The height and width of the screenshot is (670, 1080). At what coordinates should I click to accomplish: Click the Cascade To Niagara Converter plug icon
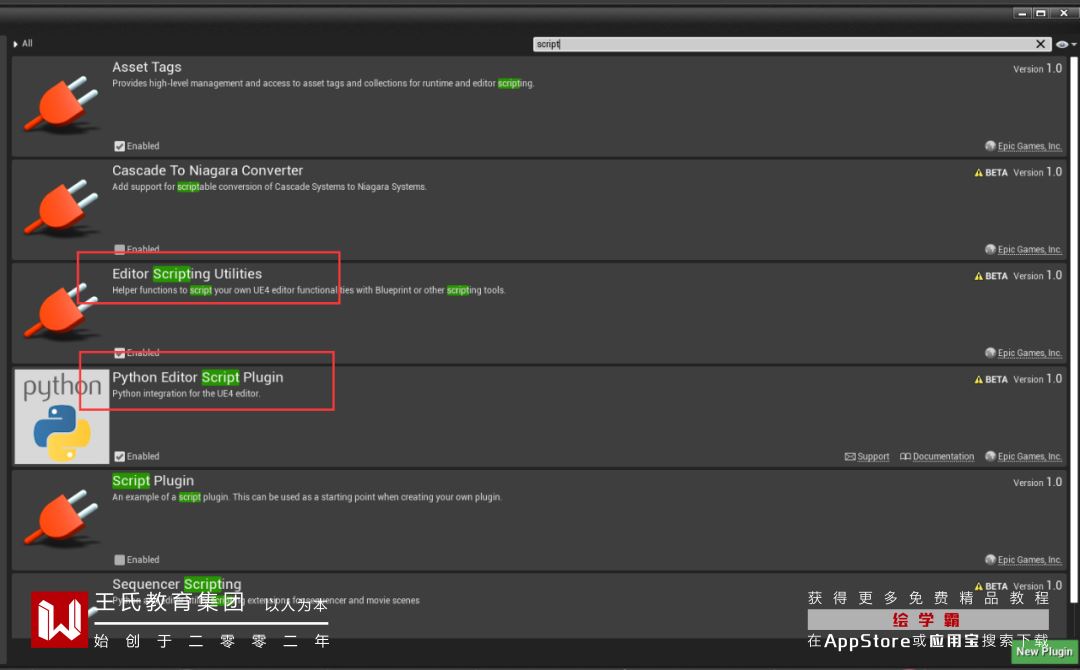61,208
